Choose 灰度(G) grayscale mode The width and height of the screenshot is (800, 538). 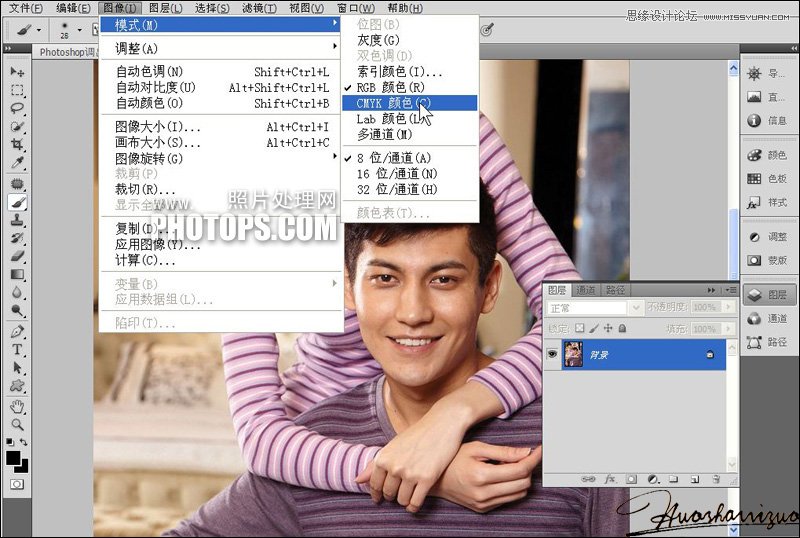click(410, 40)
